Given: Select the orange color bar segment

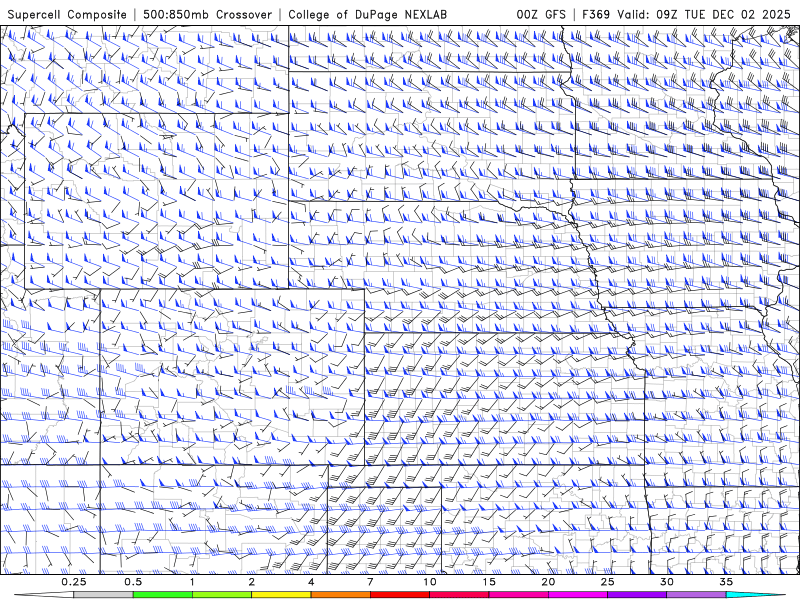Looking at the screenshot, I should 340,595.
